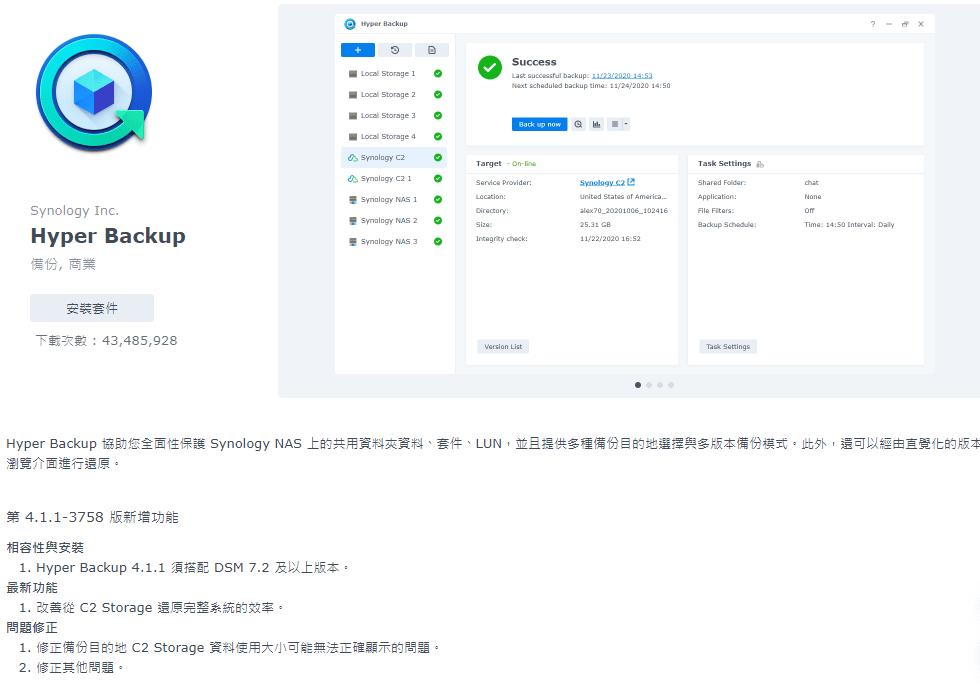Click the Local Storage 1 drive icon
This screenshot has height=695, width=980.
click(x=353, y=74)
